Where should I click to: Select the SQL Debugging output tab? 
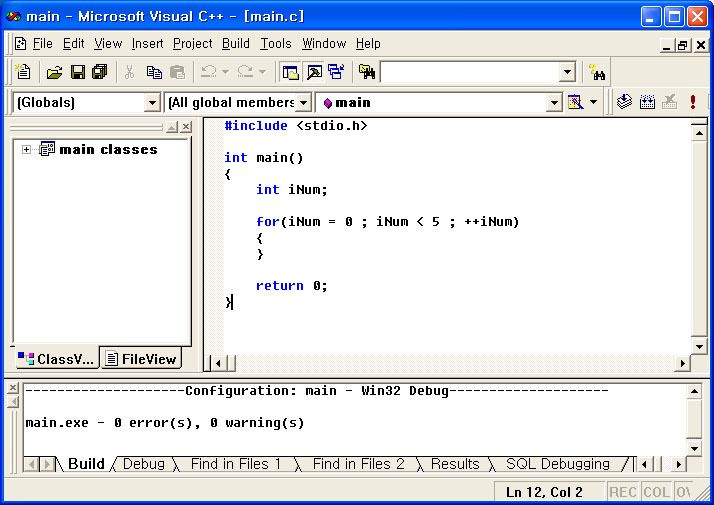coord(557,464)
